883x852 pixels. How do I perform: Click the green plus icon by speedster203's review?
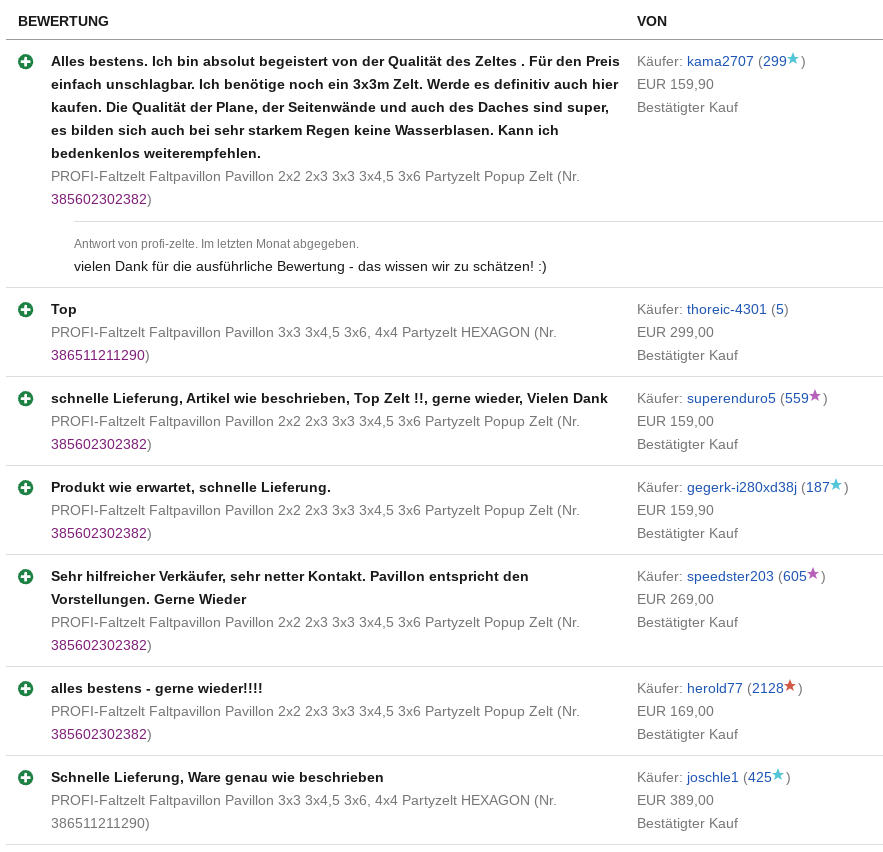[x=25, y=577]
